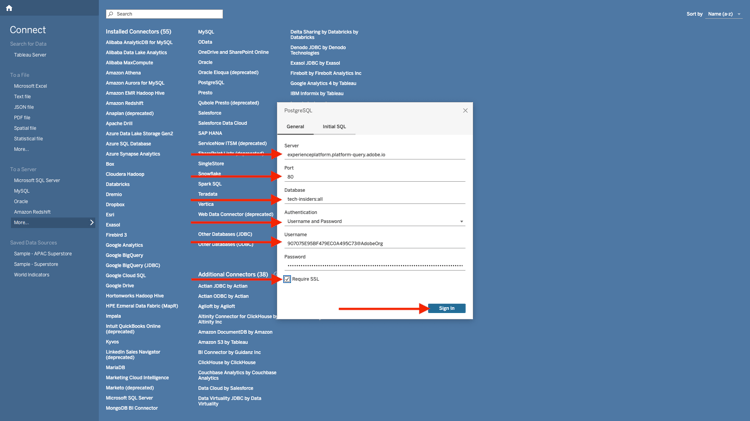Choose Apache Drill connector

tap(119, 123)
